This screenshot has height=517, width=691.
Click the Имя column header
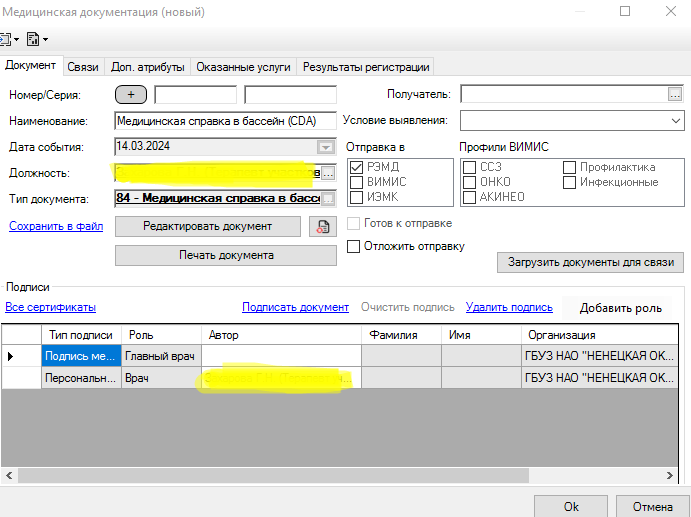click(481, 335)
